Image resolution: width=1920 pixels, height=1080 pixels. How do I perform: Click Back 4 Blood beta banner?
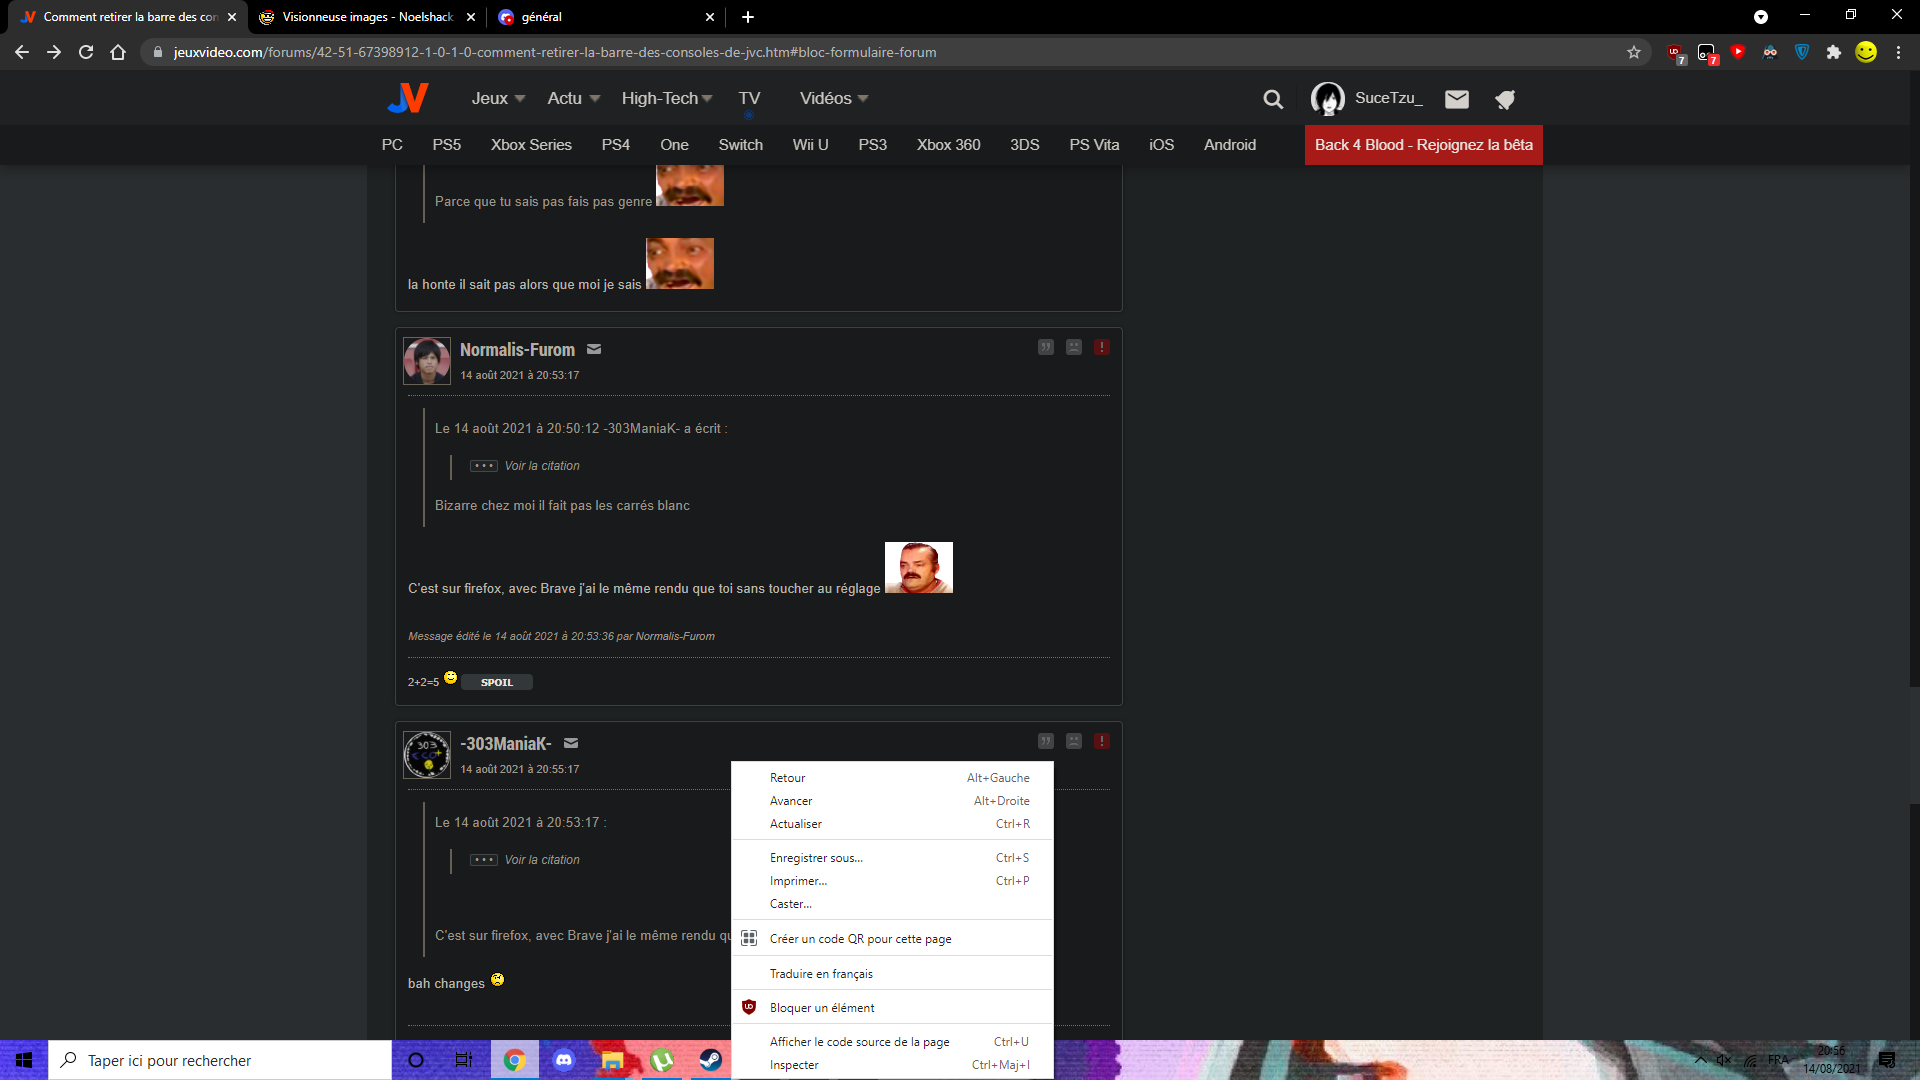point(1423,145)
